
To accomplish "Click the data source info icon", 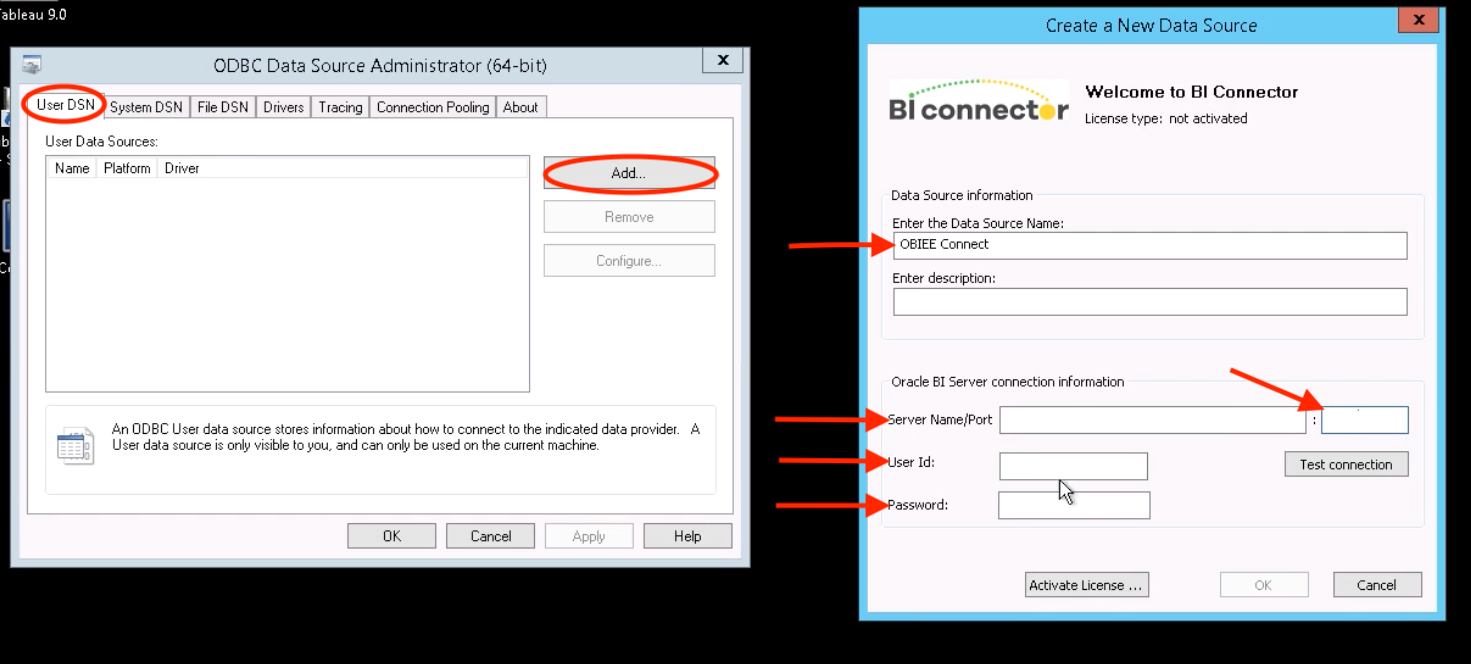I will (x=75, y=446).
